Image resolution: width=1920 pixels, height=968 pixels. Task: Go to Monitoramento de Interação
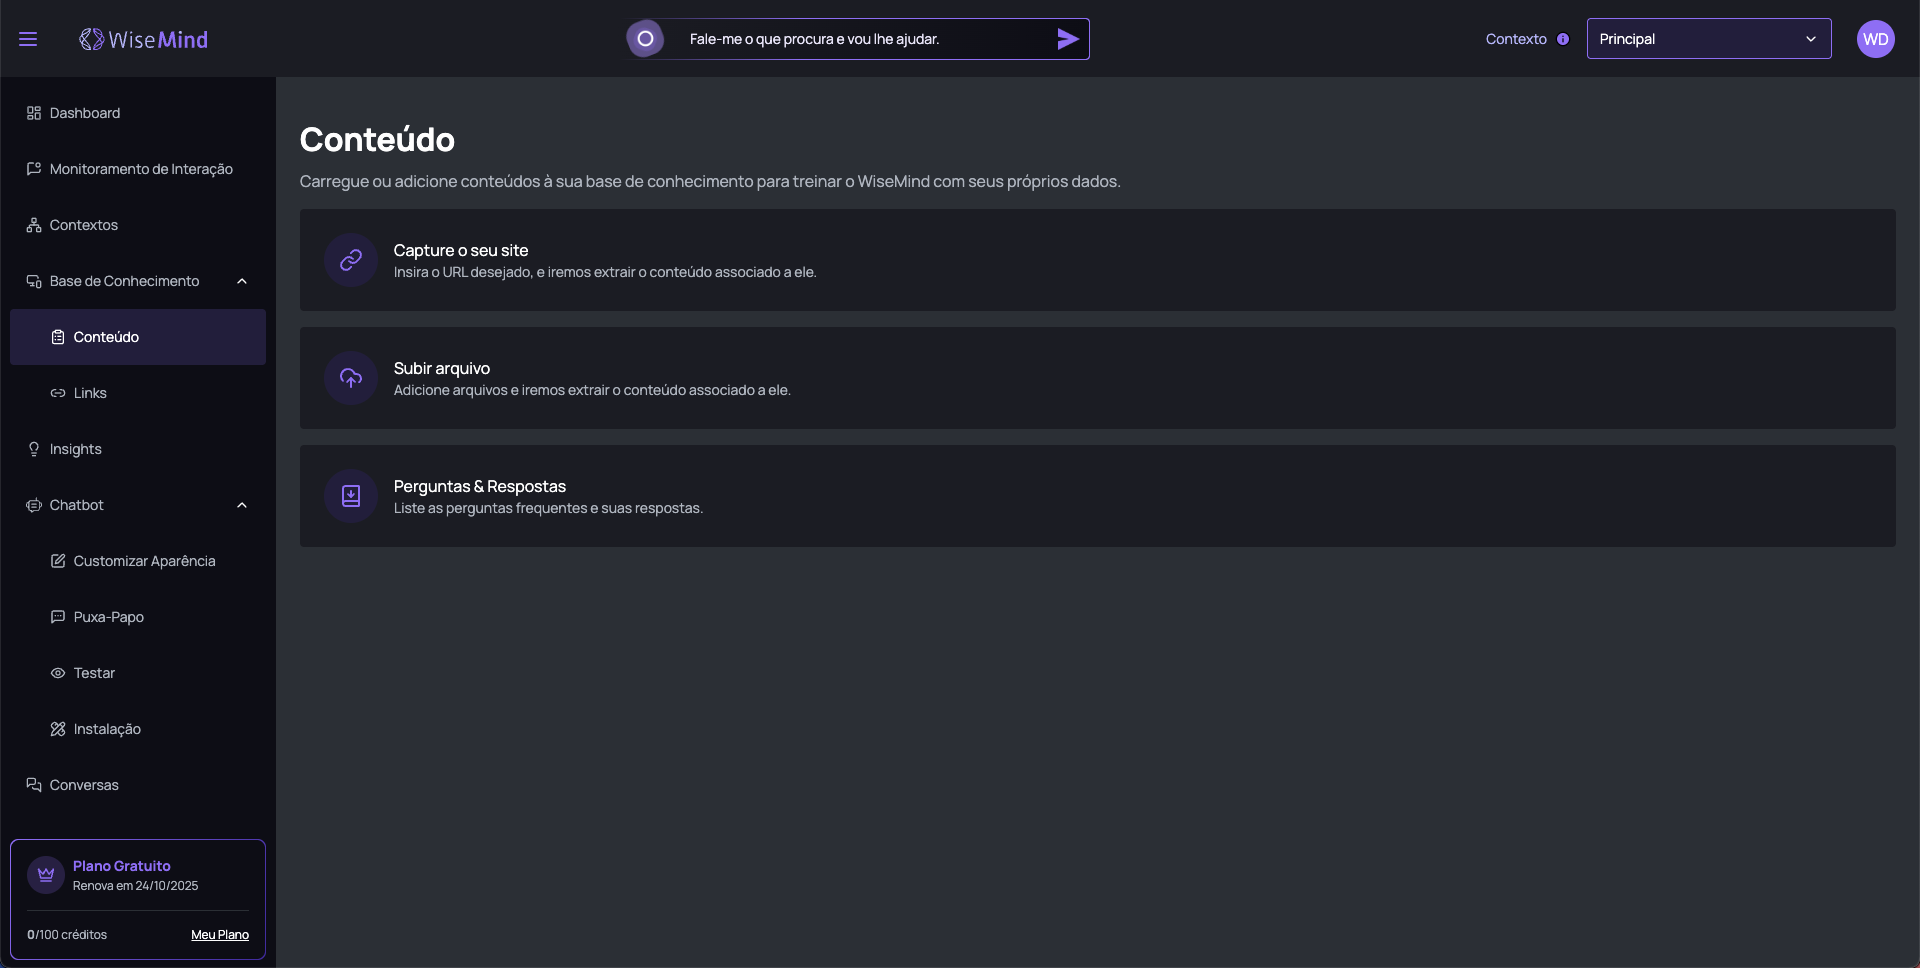[x=141, y=169]
